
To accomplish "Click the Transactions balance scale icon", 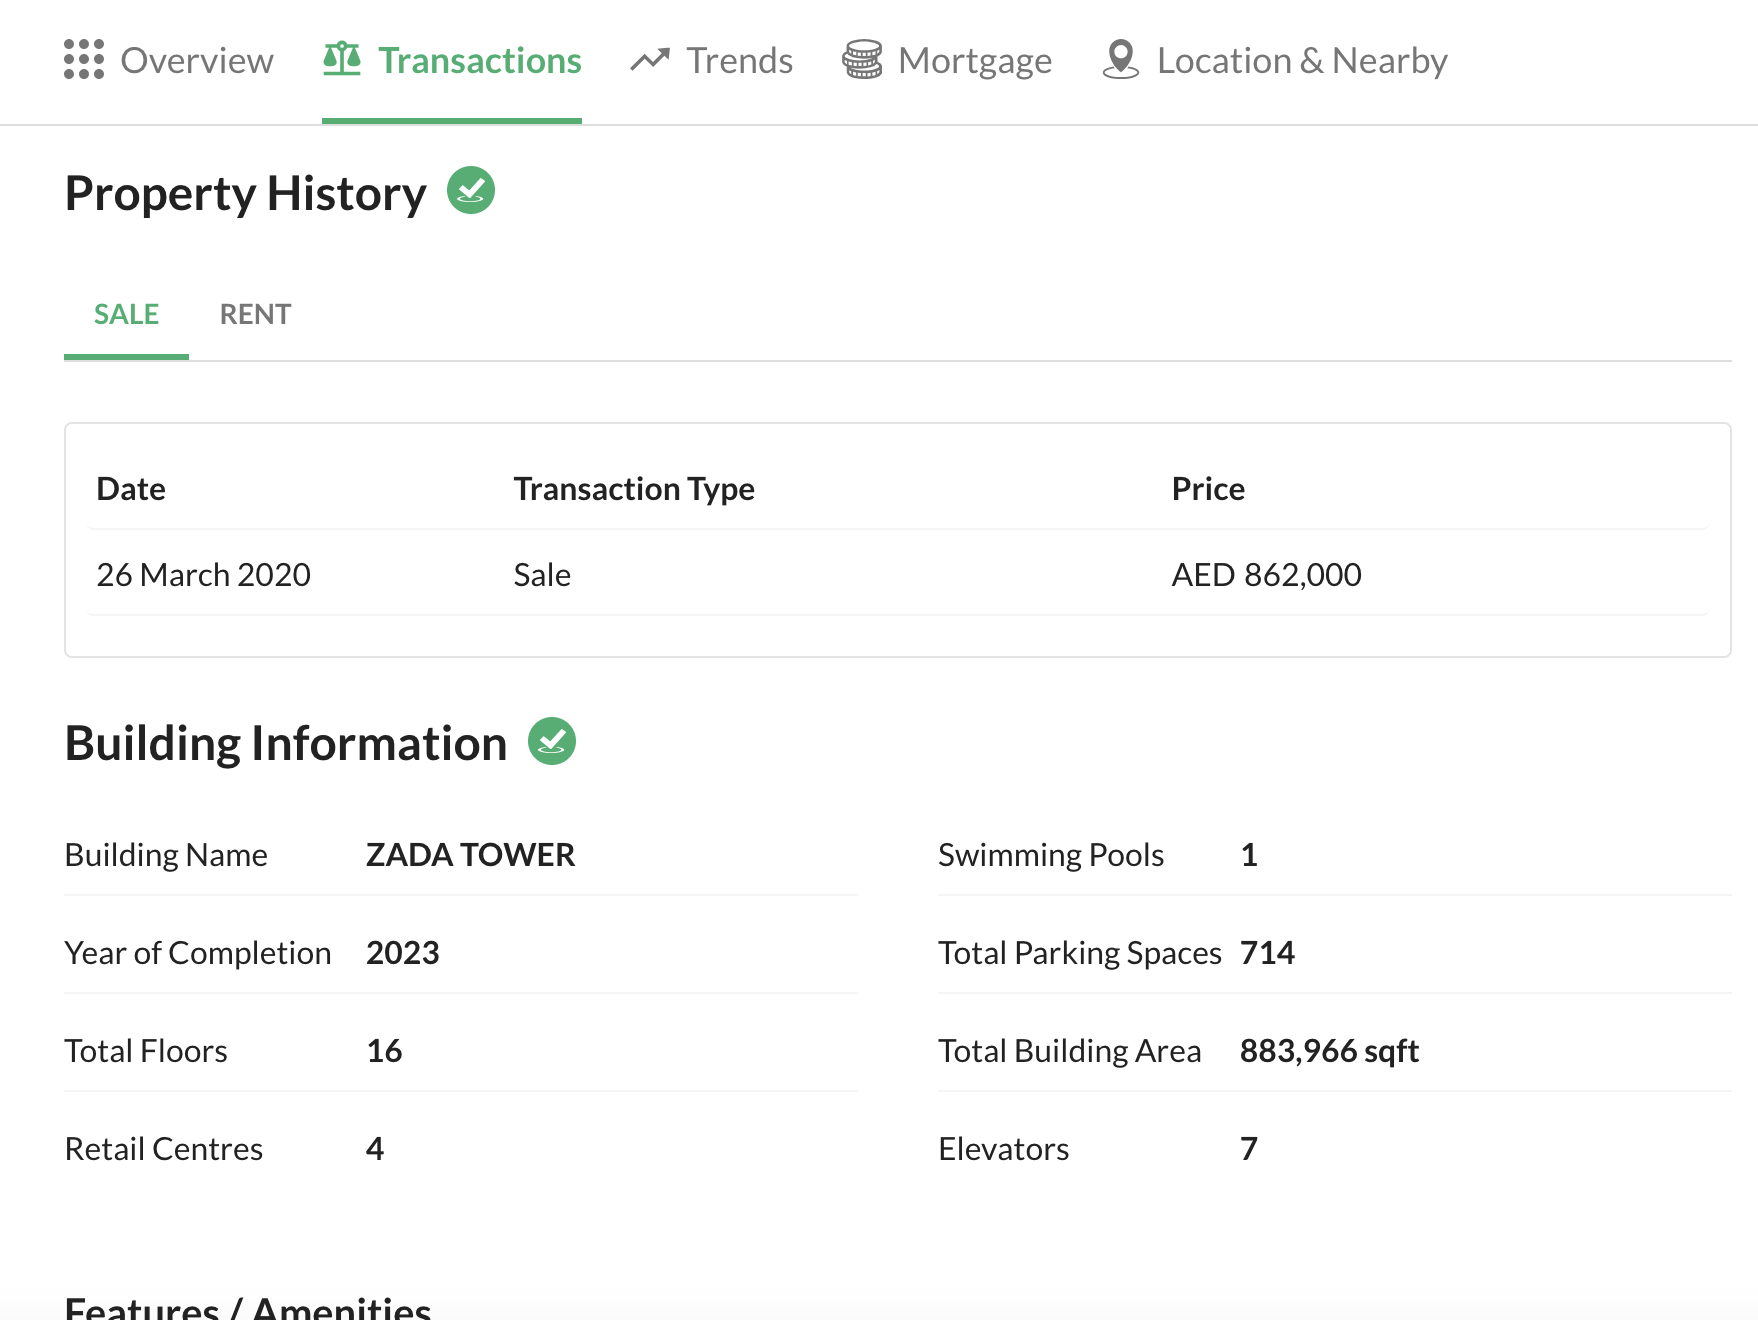I will pyautogui.click(x=342, y=59).
